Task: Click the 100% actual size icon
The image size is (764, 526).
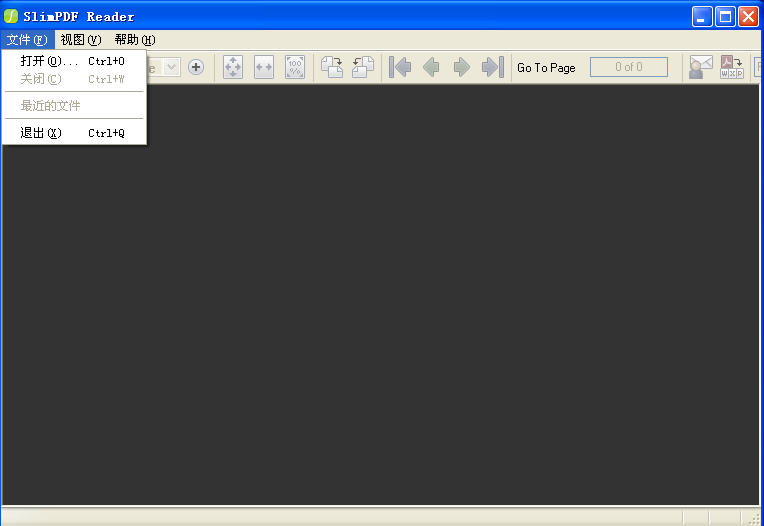Action: 295,67
